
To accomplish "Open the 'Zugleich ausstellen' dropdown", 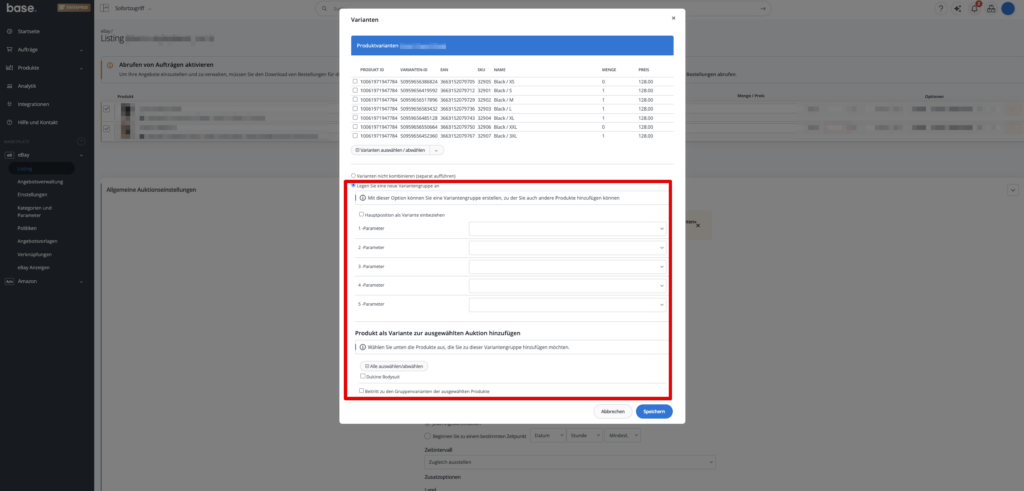I will click(570, 462).
